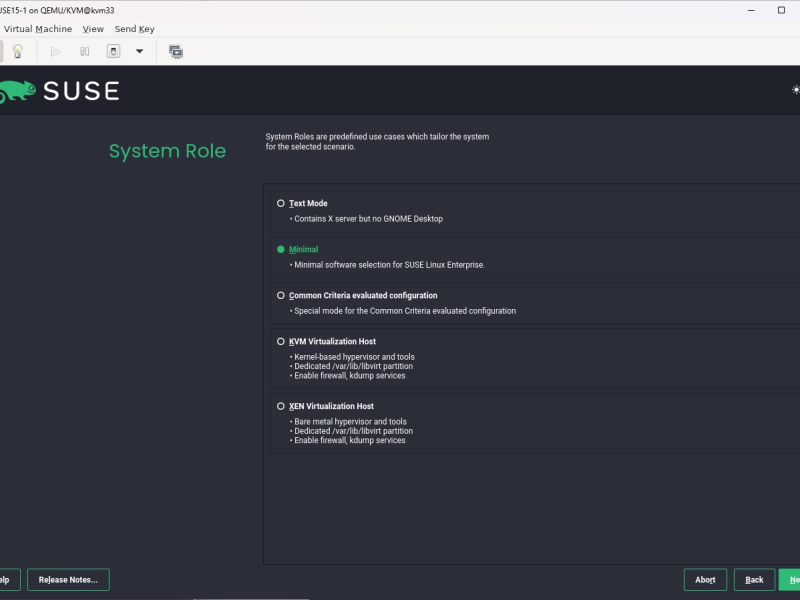Click the lightbulb details icon in toolbar
Viewport: 800px width, 600px height.
(x=18, y=51)
